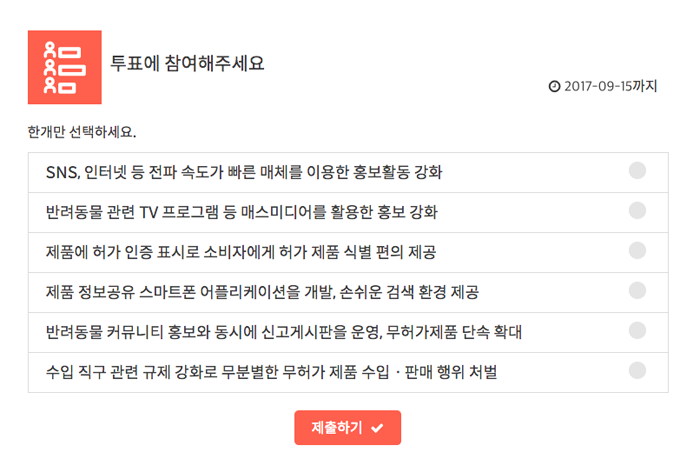Click the option text 제품 정보공유 스마트폰 어플리케이션
Screen dimensions: 700x459
[x=262, y=292]
